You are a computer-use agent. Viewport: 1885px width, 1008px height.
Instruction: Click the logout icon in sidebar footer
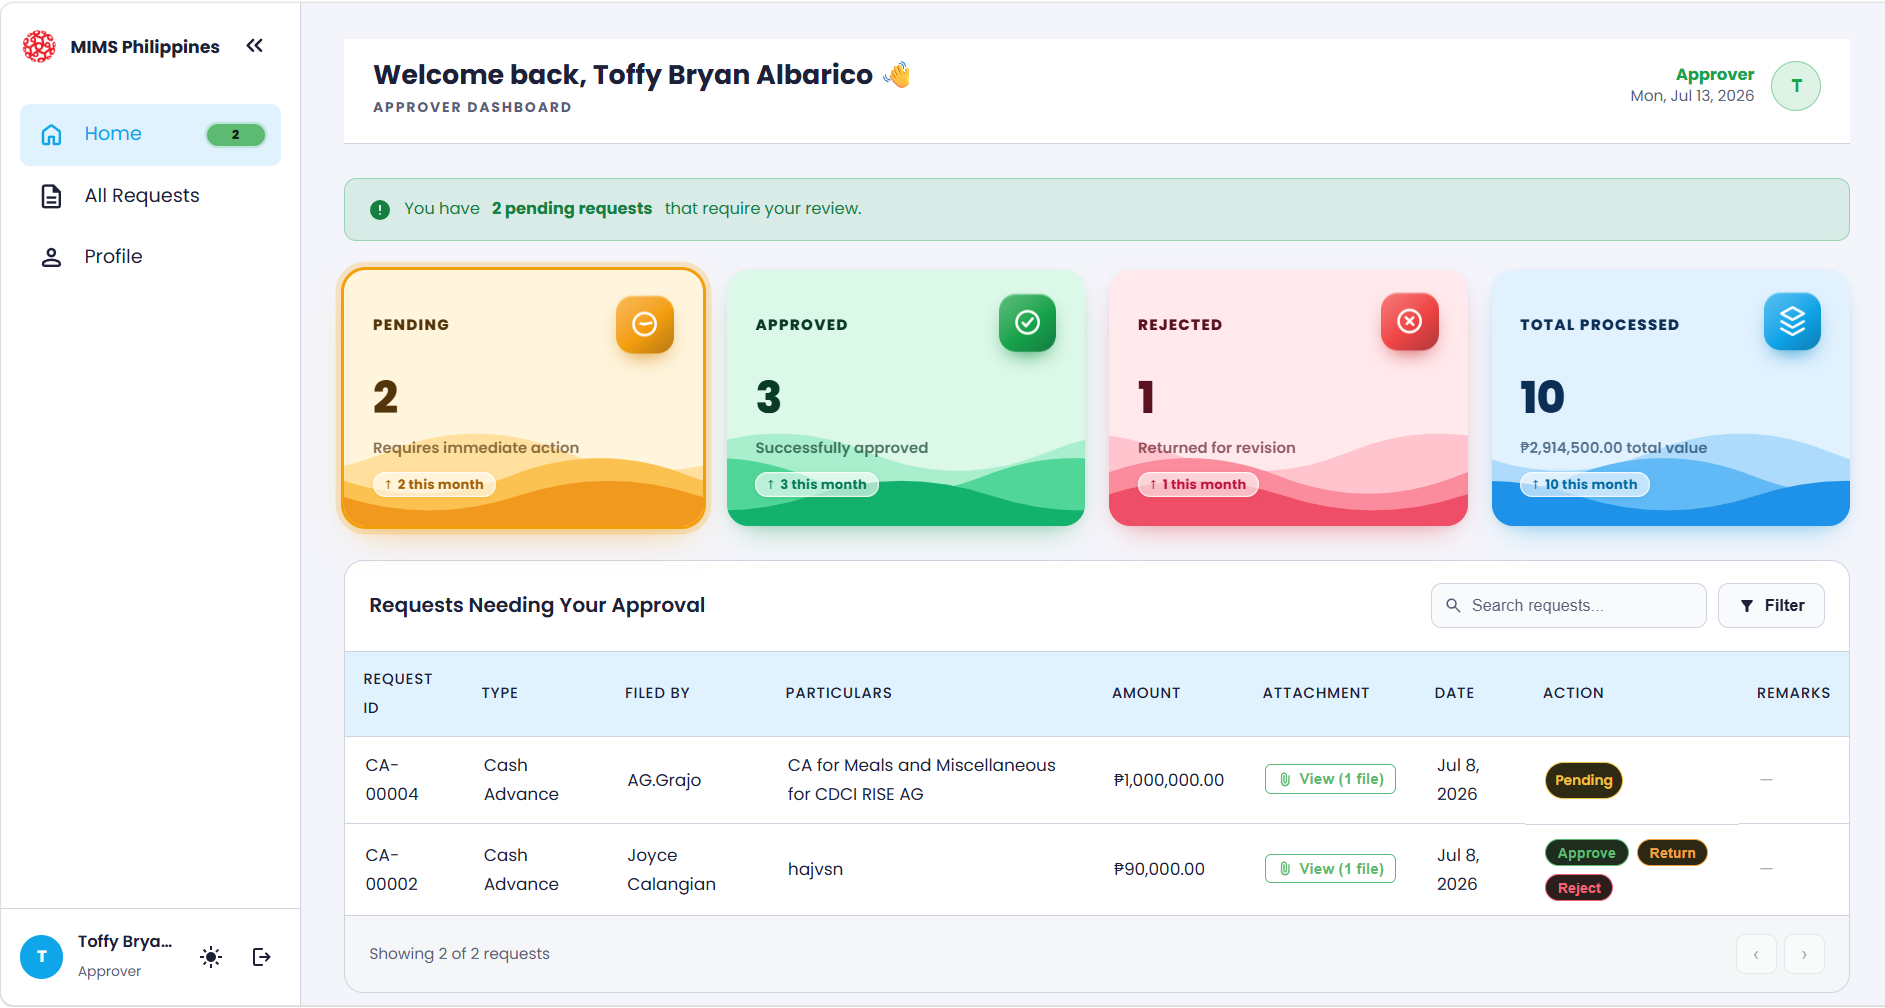click(x=262, y=958)
